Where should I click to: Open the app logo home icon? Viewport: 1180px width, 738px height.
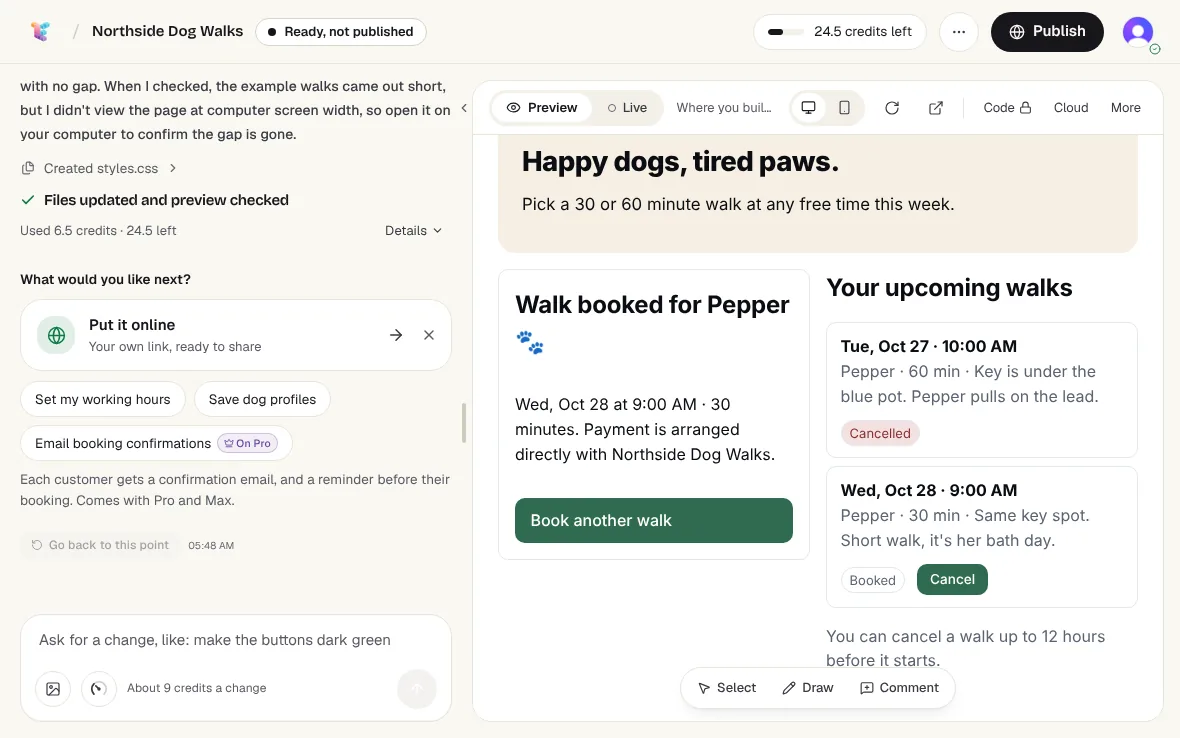tap(41, 31)
